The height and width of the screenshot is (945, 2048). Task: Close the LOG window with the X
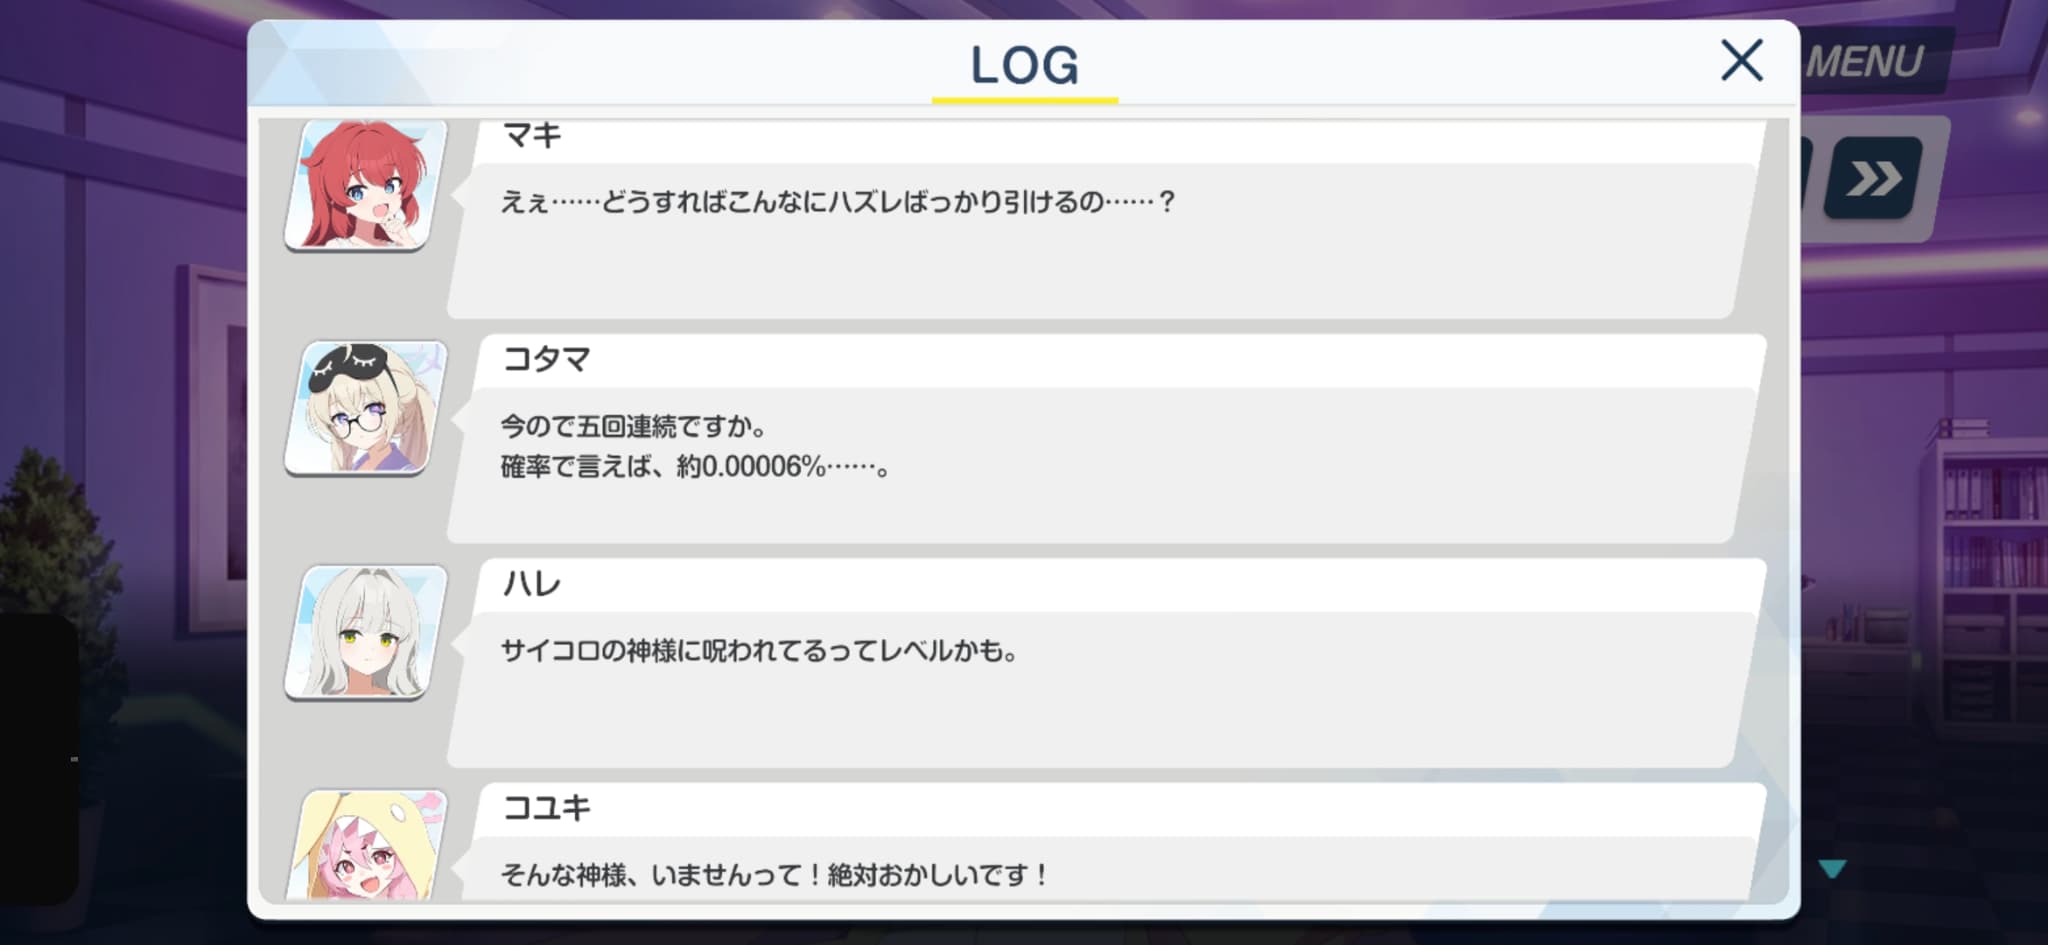pyautogui.click(x=1741, y=61)
